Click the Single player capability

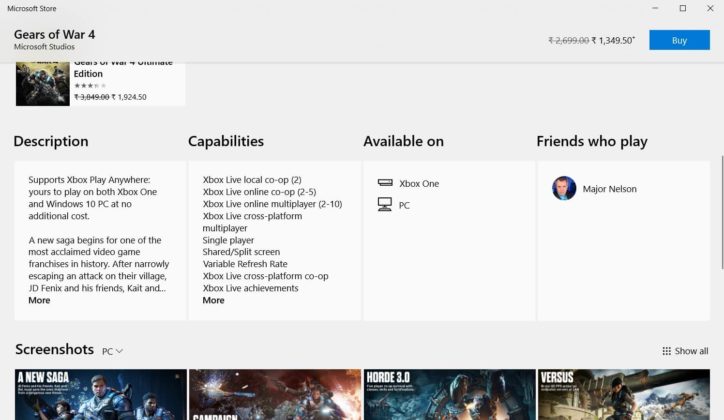228,240
